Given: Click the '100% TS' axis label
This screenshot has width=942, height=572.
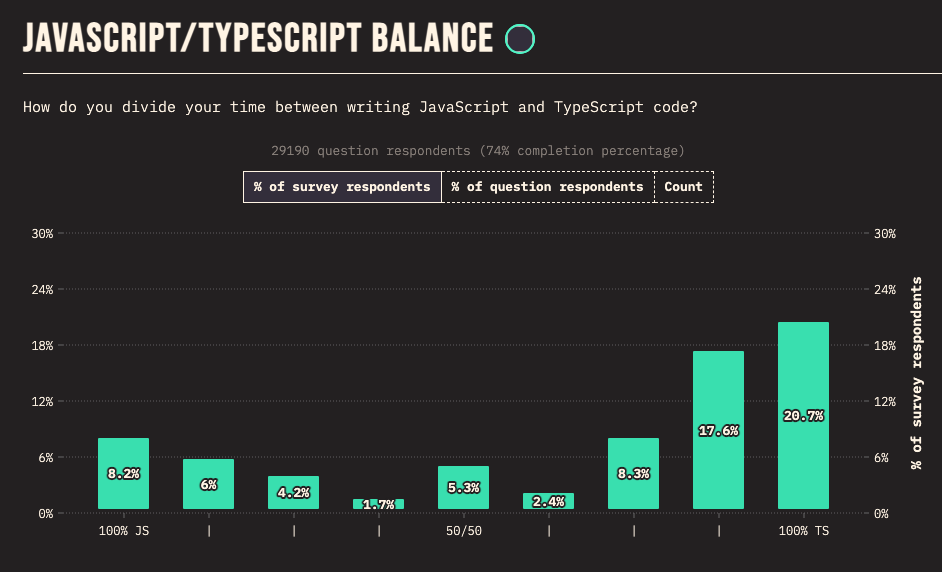Looking at the screenshot, I should (x=804, y=531).
